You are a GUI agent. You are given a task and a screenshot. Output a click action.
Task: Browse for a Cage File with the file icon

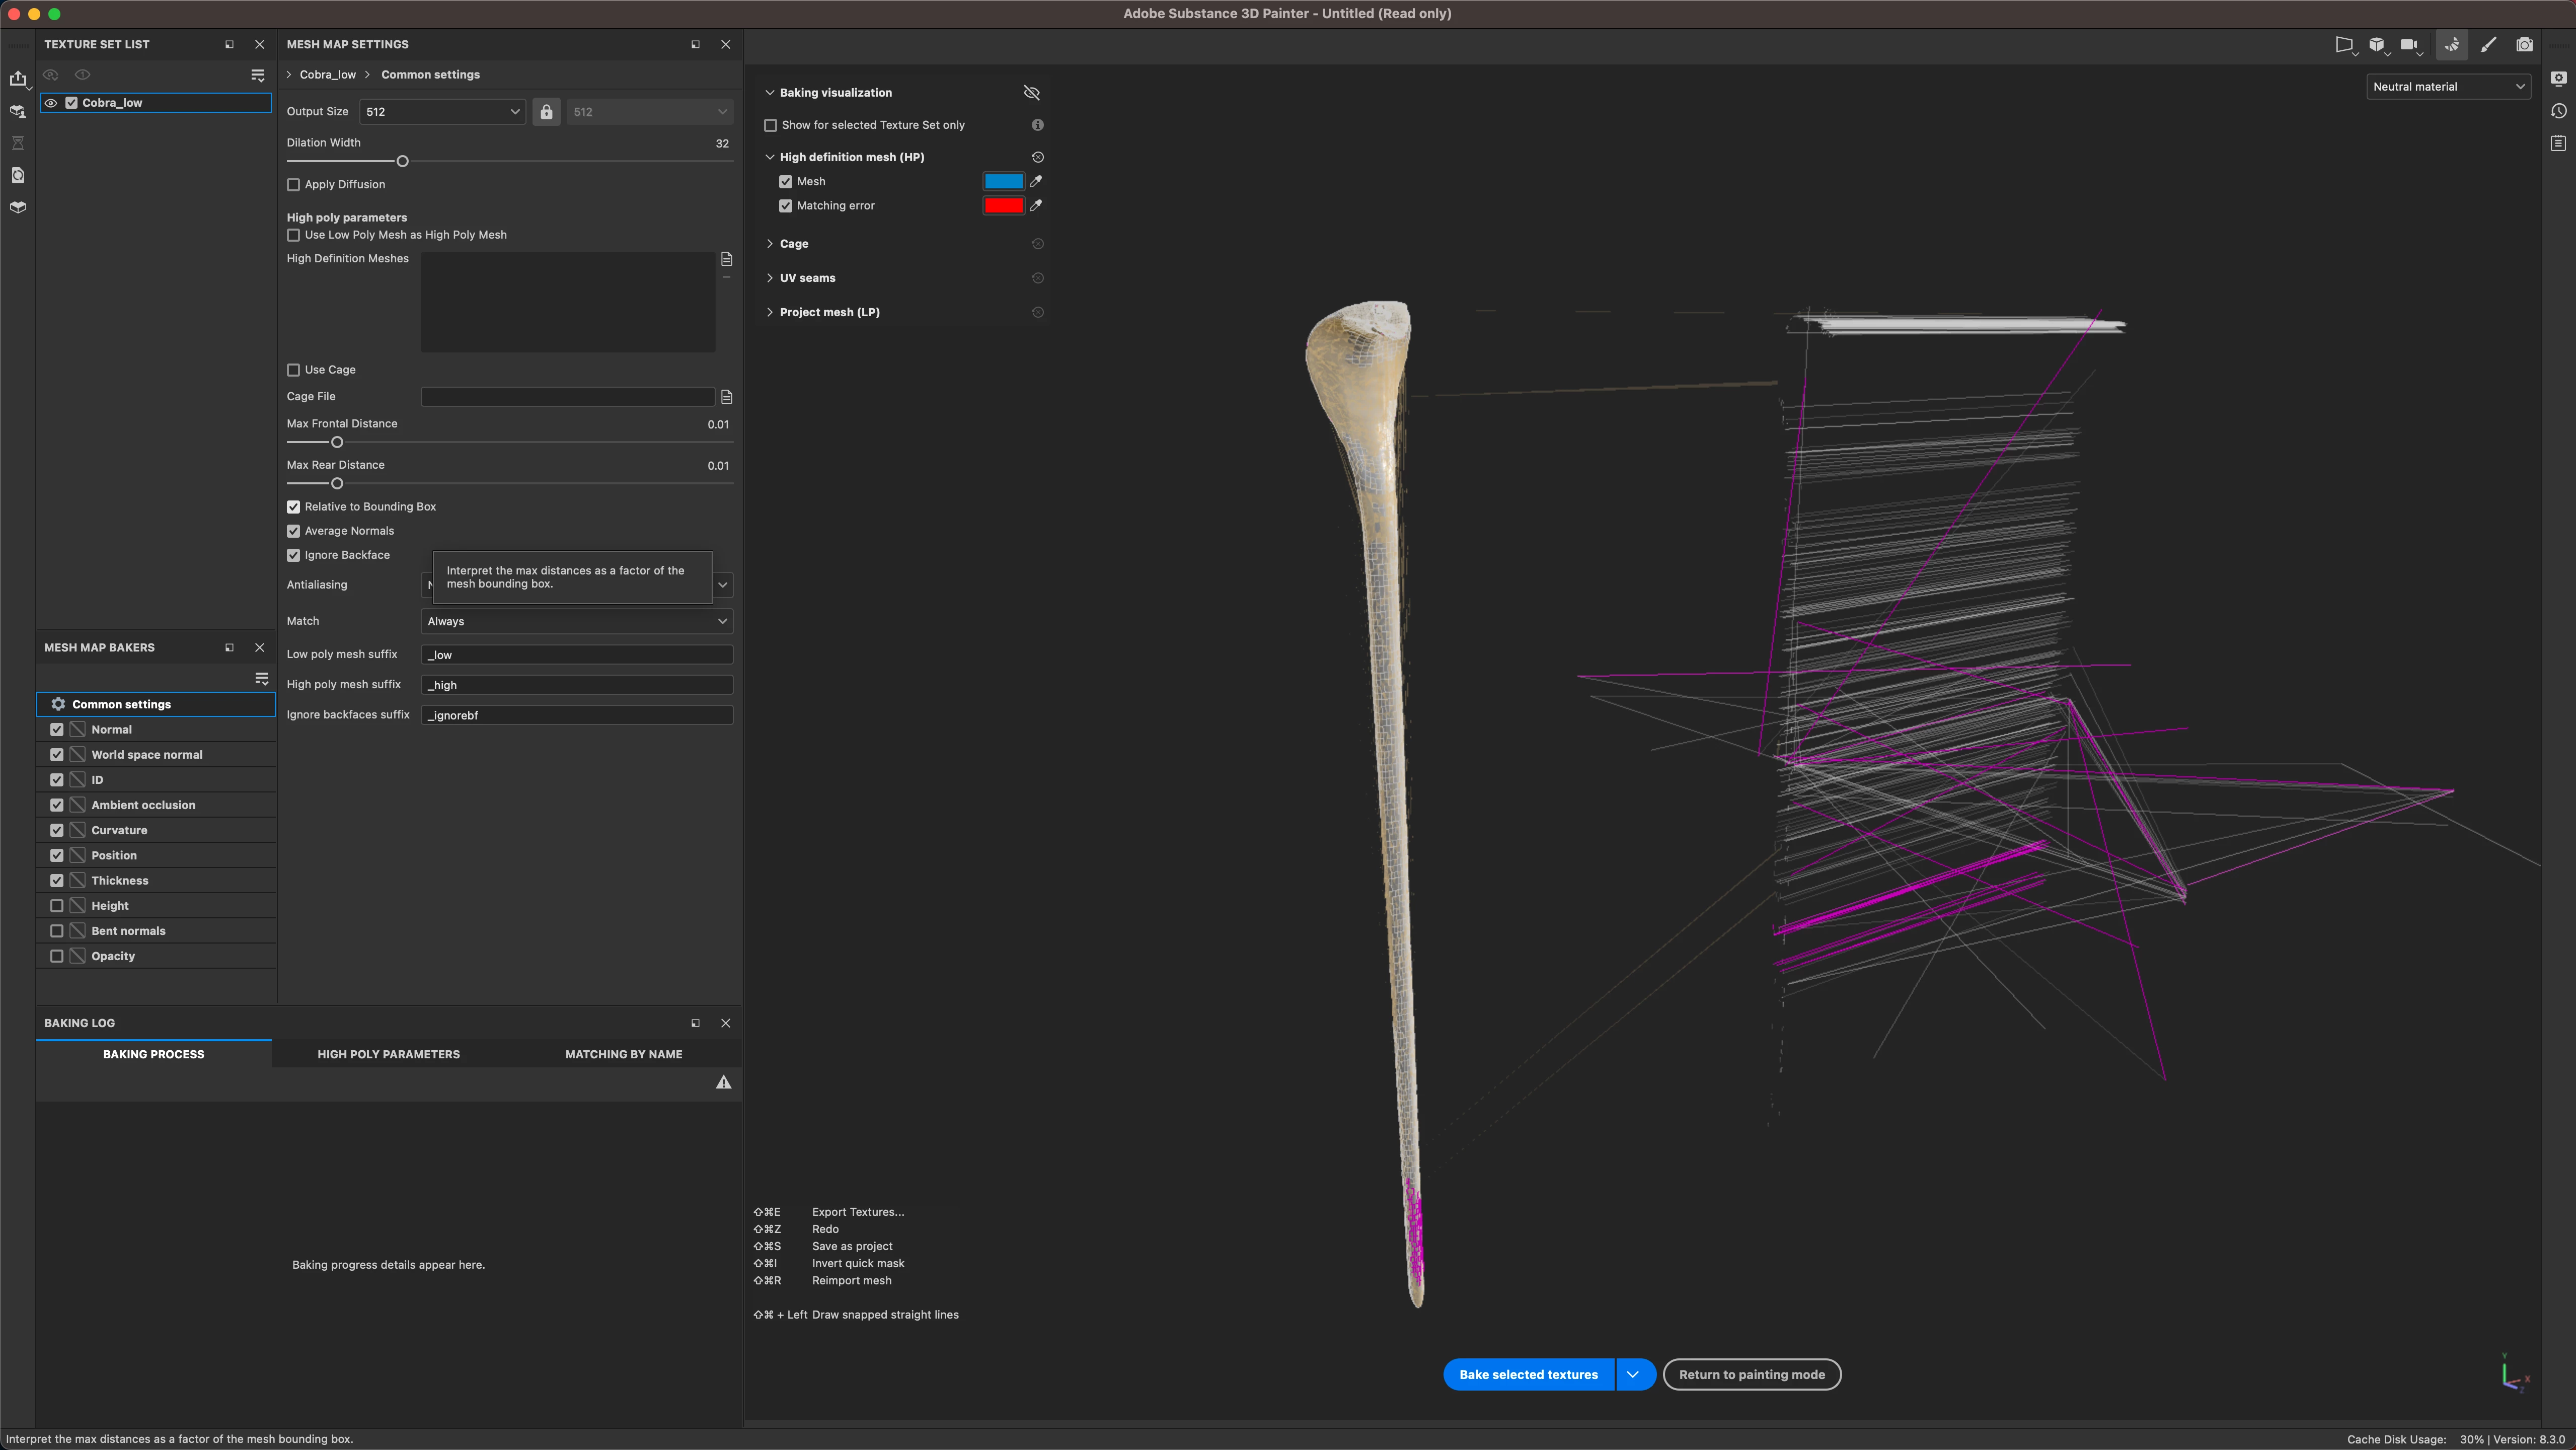[x=727, y=397]
